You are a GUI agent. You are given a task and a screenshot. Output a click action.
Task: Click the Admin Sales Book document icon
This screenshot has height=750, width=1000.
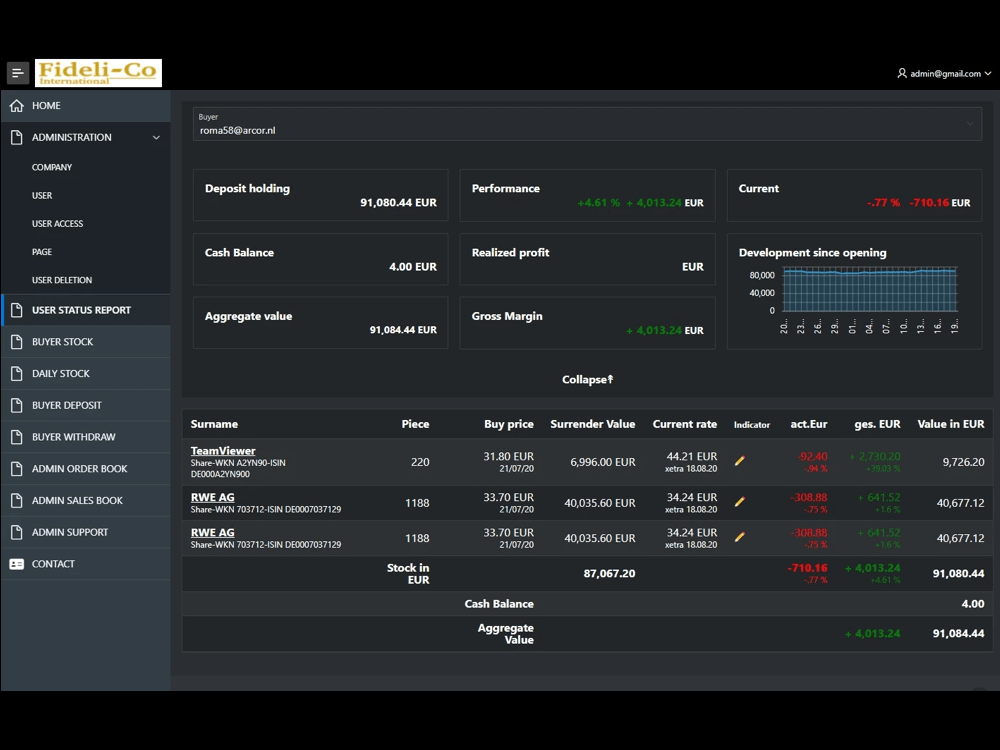[x=17, y=501]
